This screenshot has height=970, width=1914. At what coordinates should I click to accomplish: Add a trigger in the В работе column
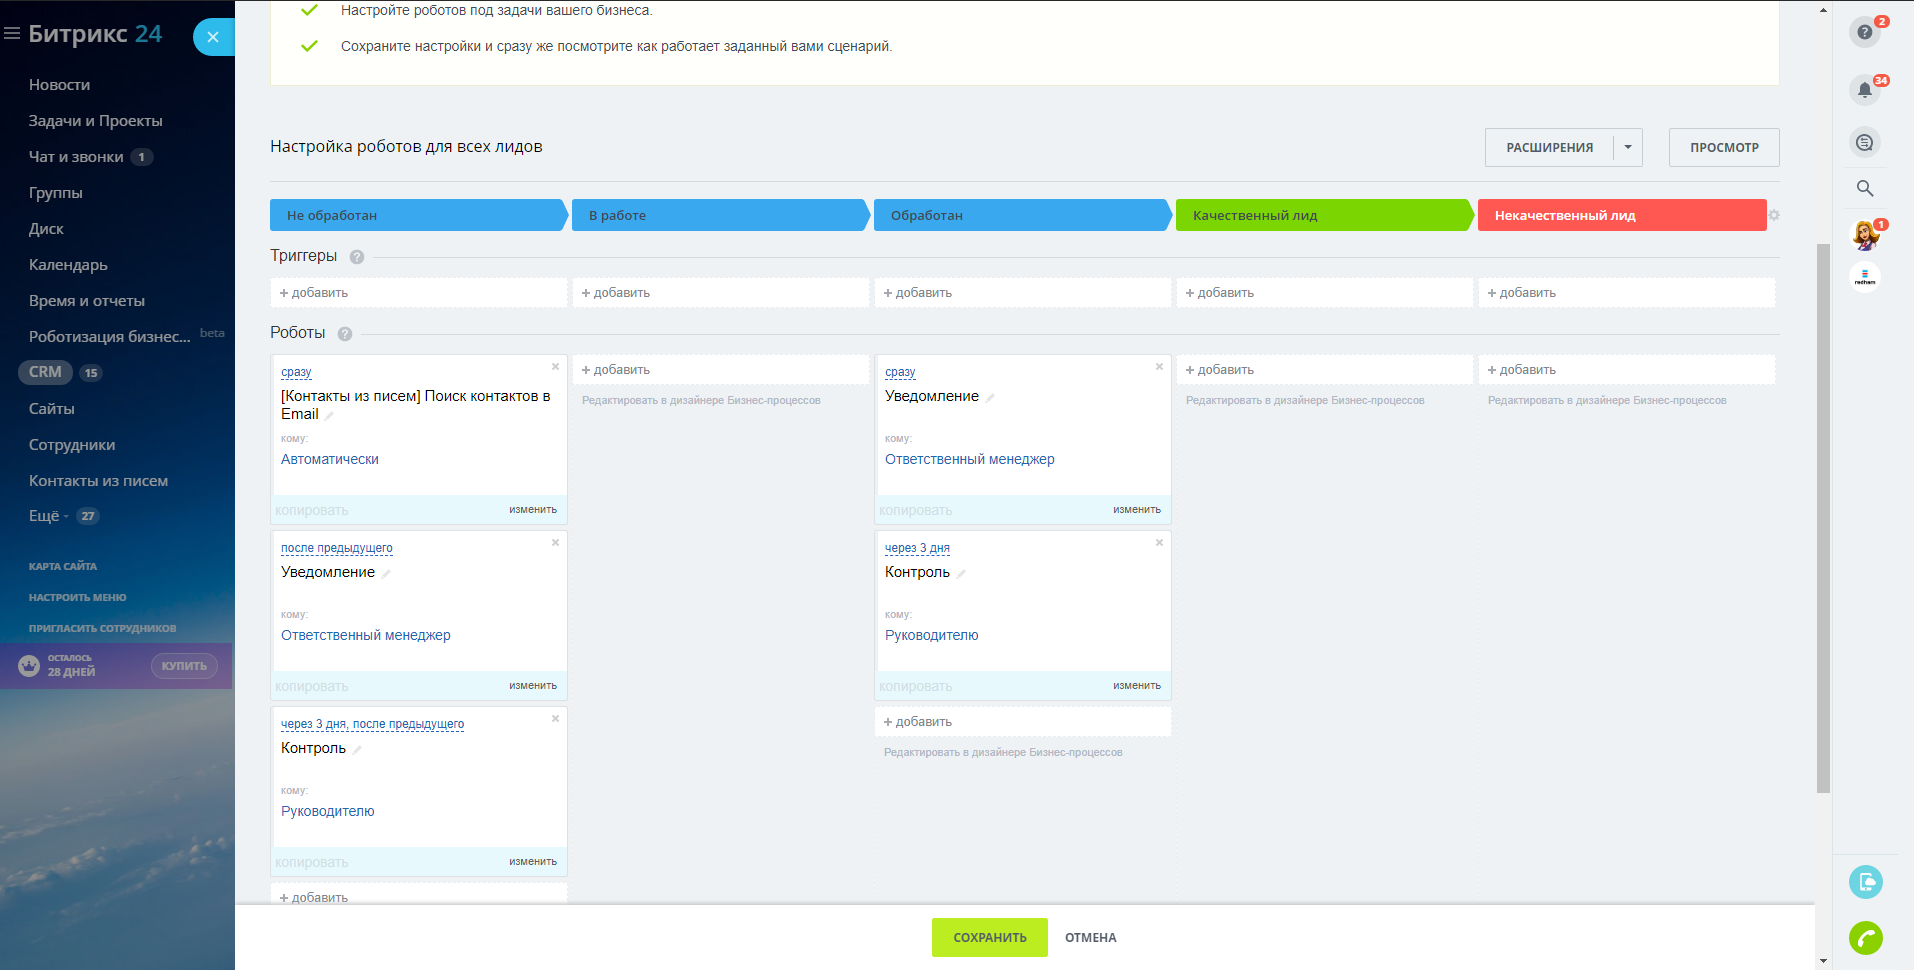click(x=720, y=293)
